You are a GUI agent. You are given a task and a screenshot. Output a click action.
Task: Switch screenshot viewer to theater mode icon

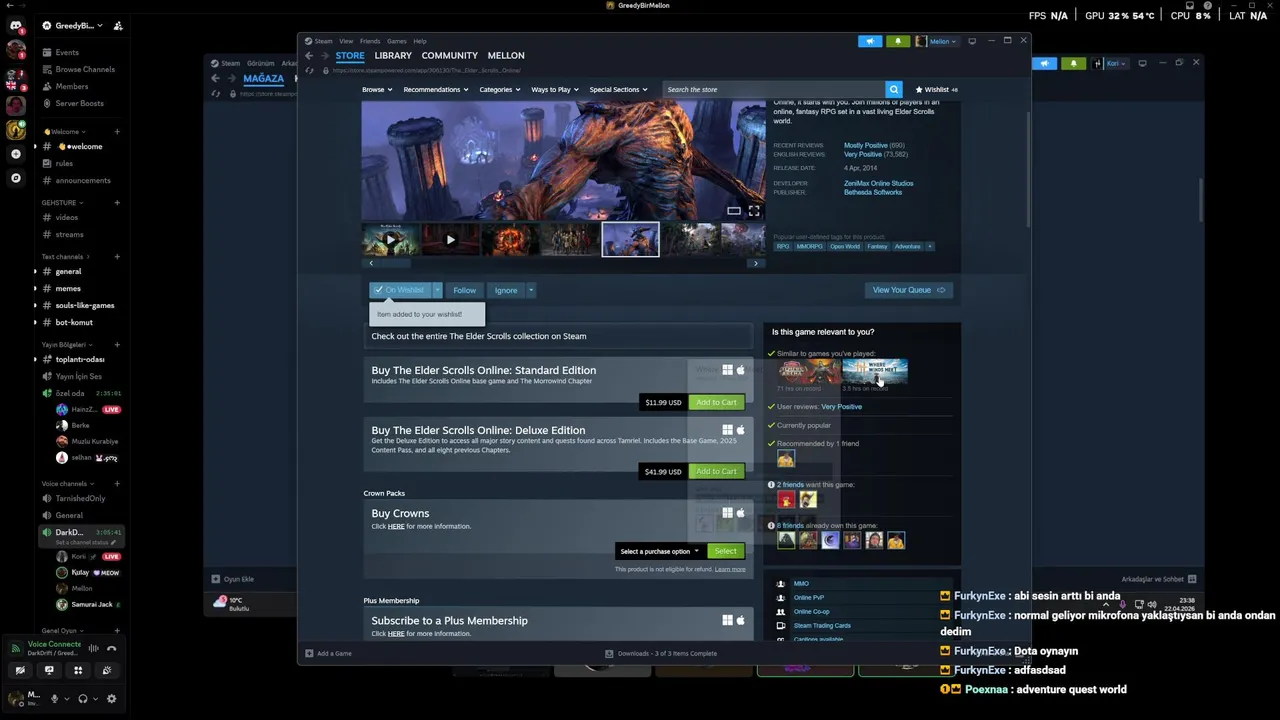coord(734,211)
